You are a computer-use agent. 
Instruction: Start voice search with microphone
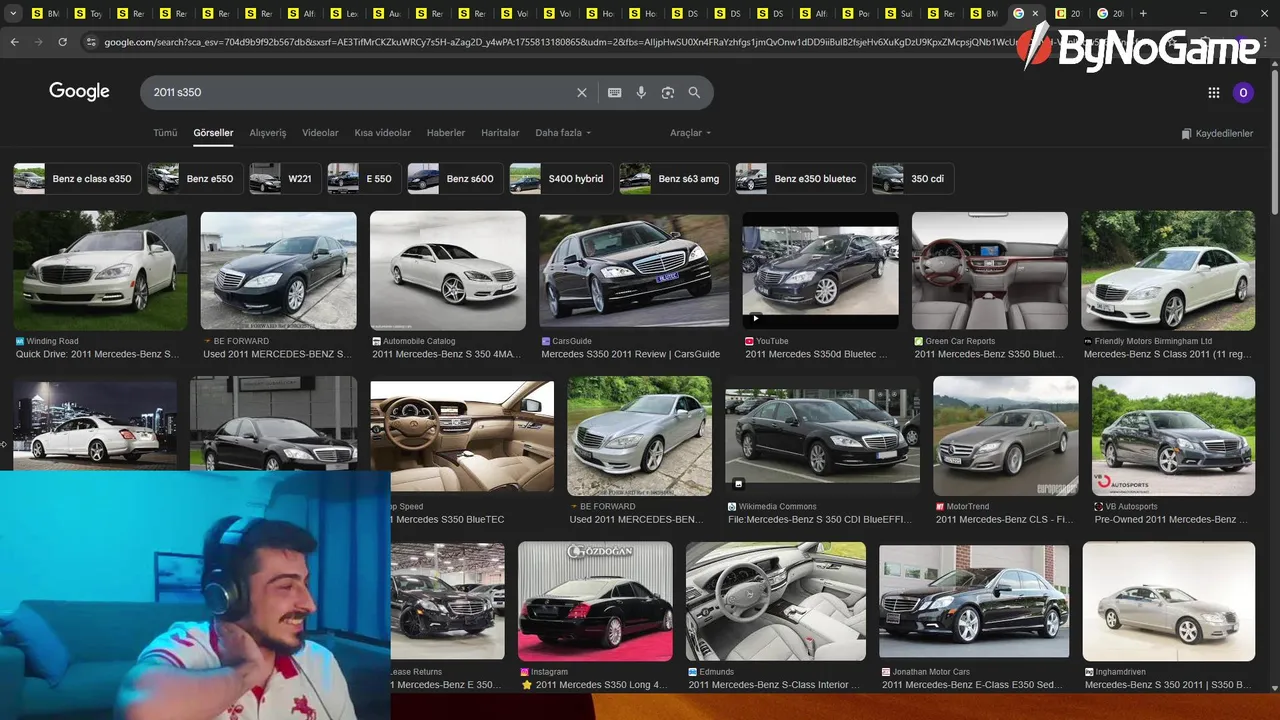(x=641, y=92)
